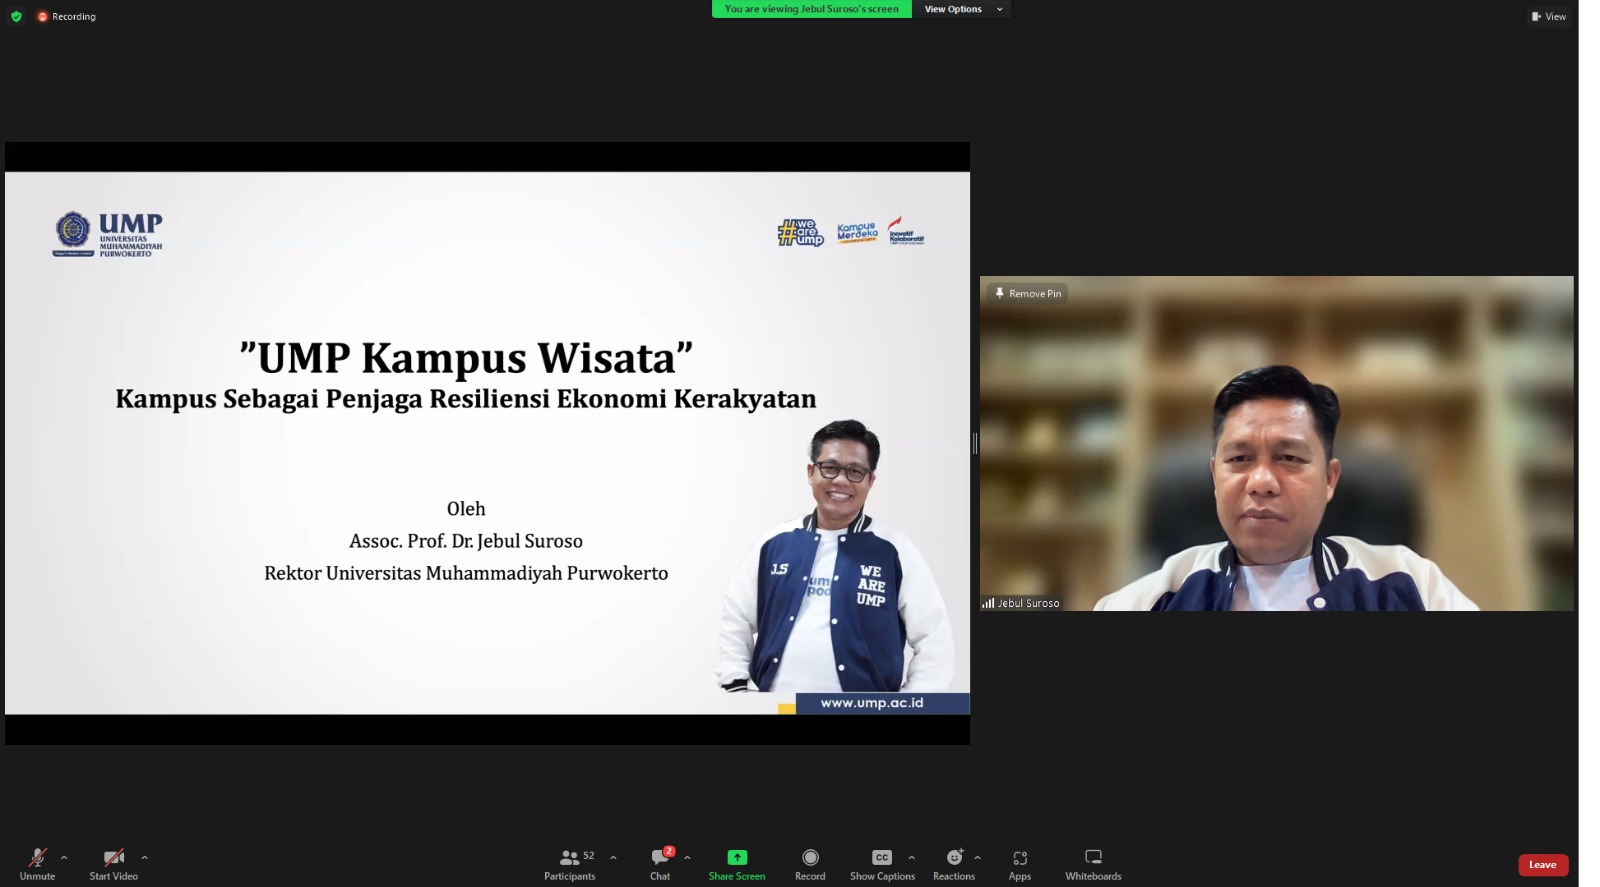
Task: Click the green Share Screen icon
Action: pos(737,858)
